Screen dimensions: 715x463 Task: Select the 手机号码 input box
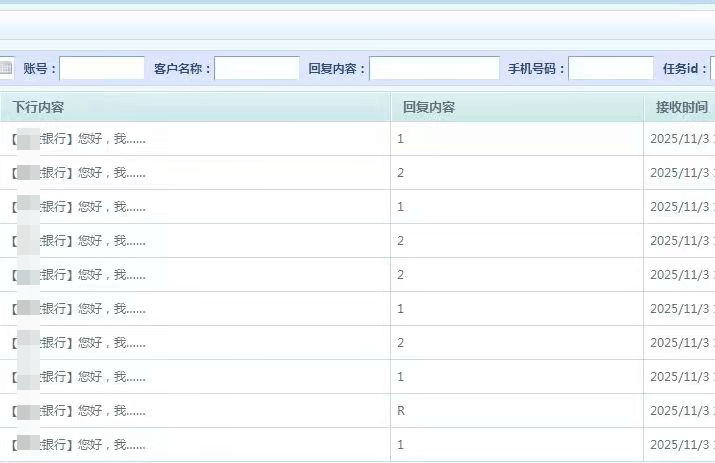coord(610,69)
